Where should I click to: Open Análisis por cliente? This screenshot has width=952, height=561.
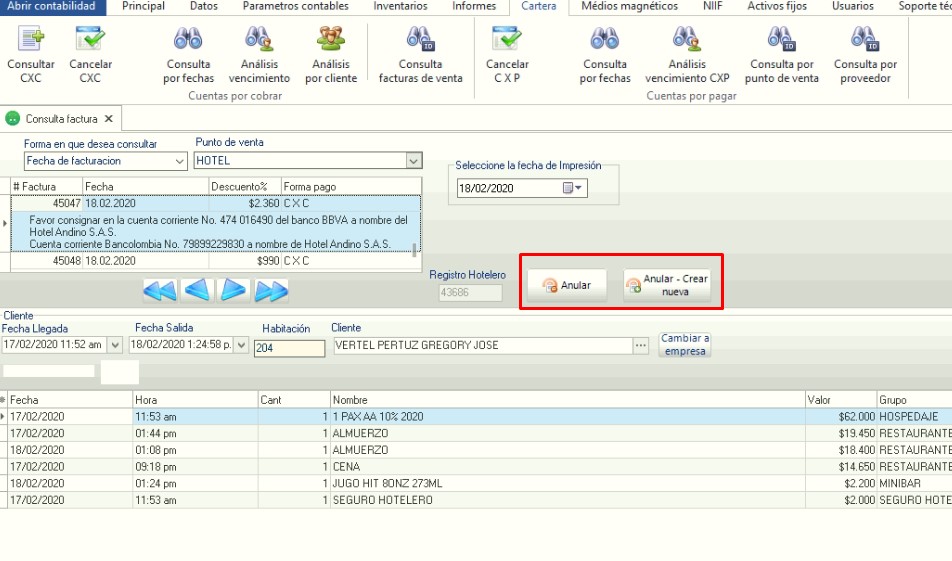331,52
